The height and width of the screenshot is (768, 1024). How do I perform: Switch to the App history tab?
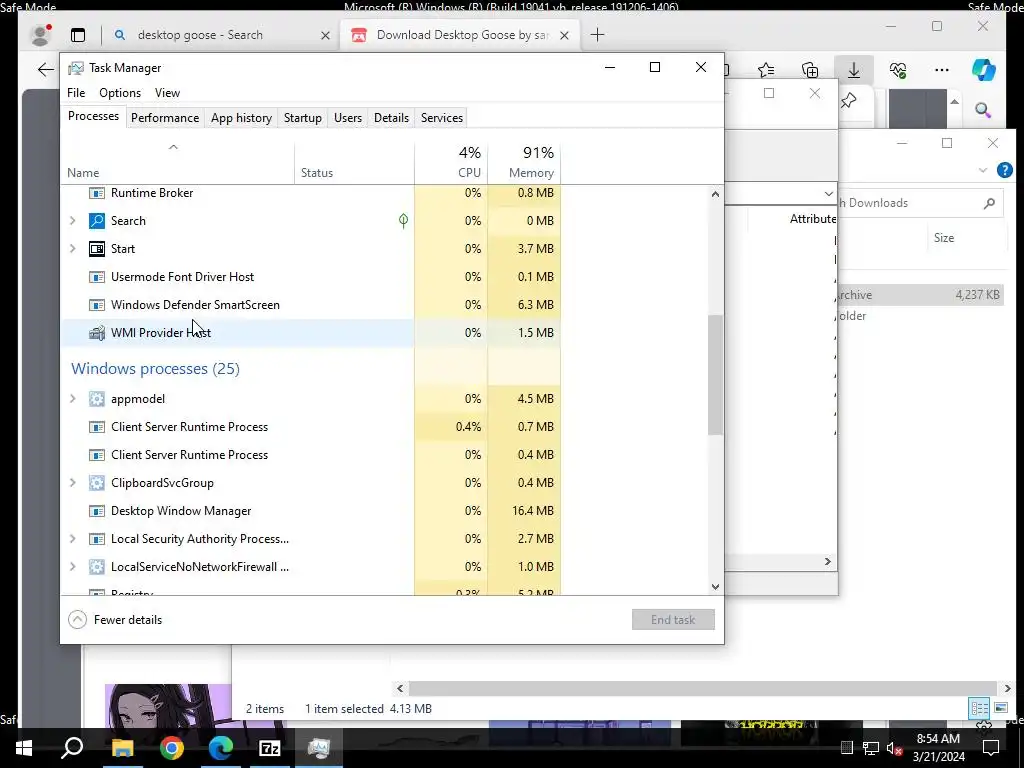241,118
